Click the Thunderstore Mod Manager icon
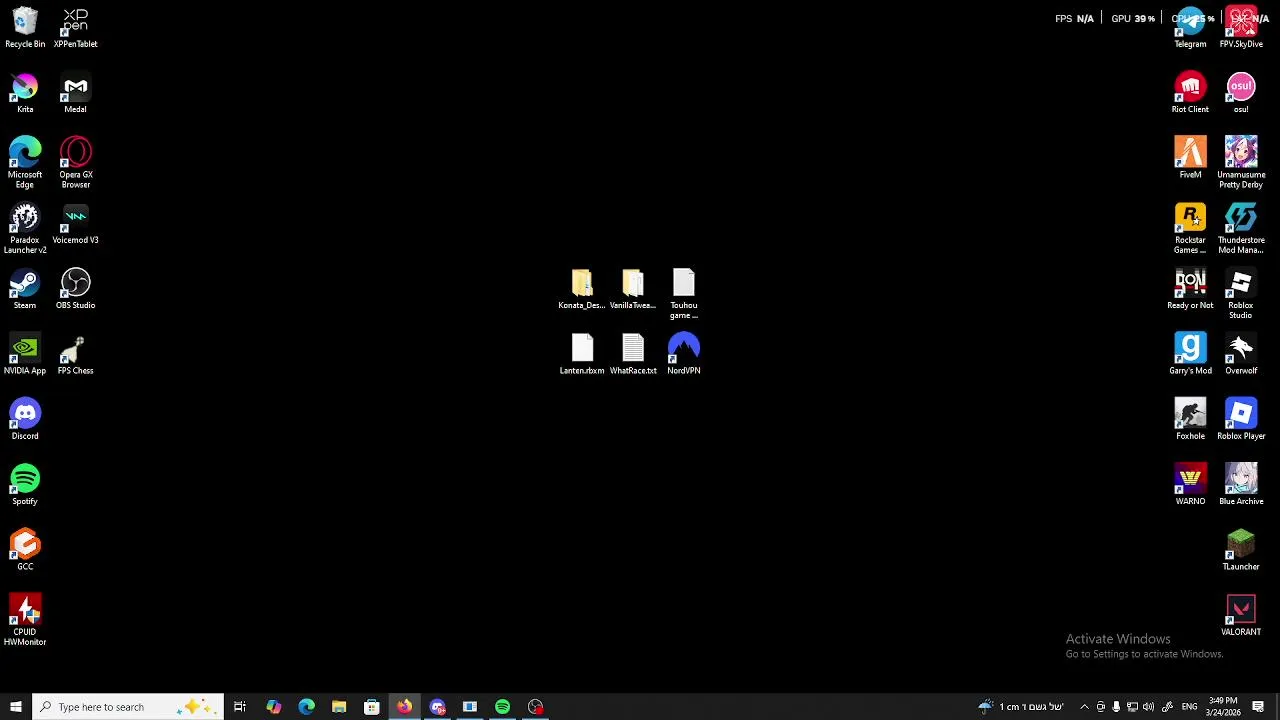Viewport: 1280px width, 720px height. [x=1241, y=228]
